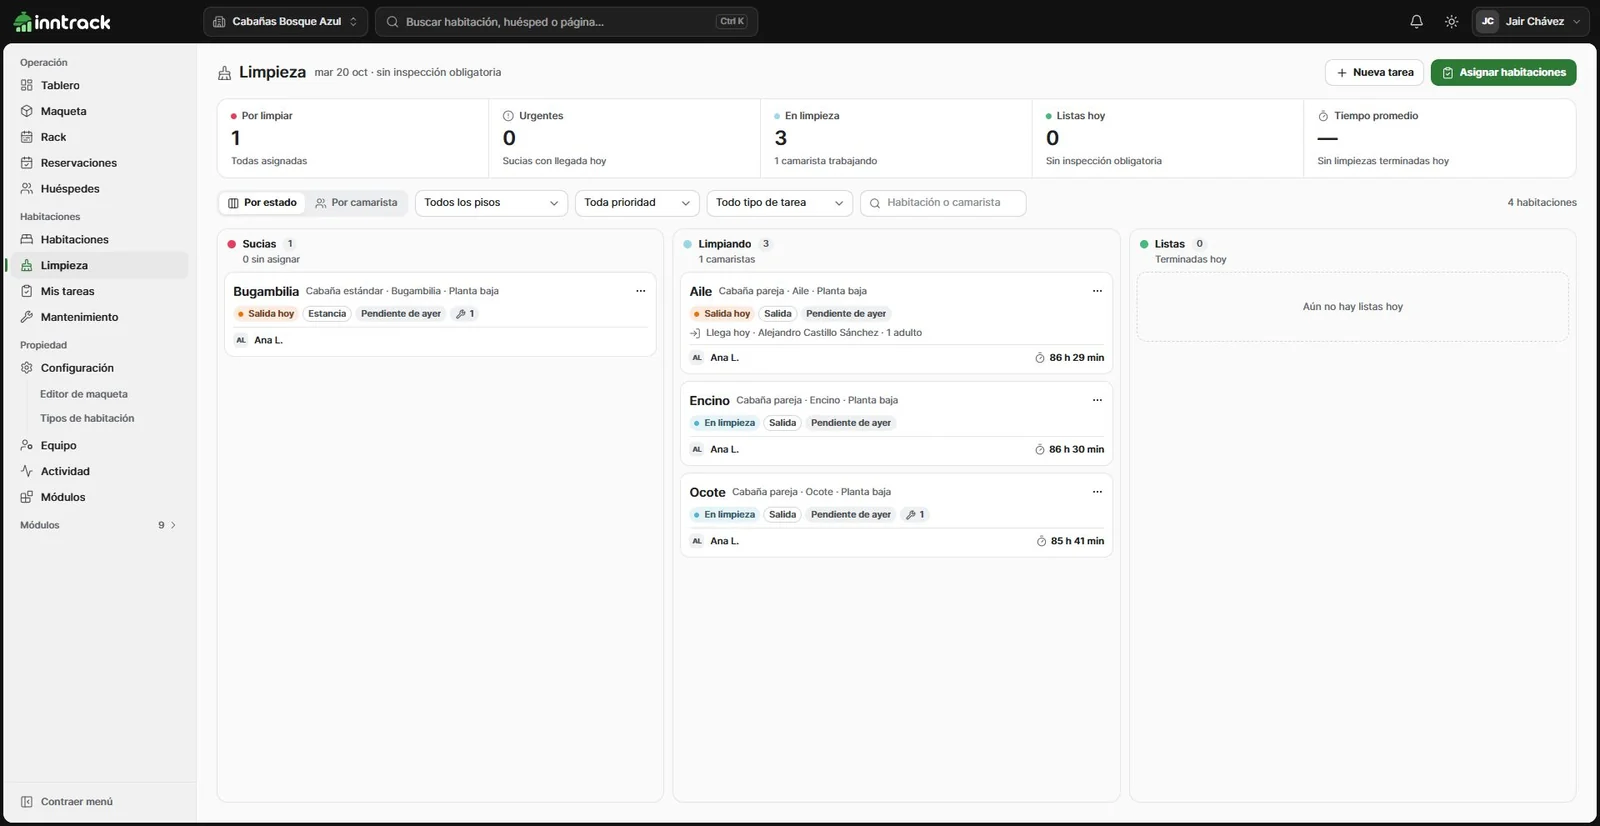Click the Reservaciones calendar icon
This screenshot has height=826, width=1600.
27,163
